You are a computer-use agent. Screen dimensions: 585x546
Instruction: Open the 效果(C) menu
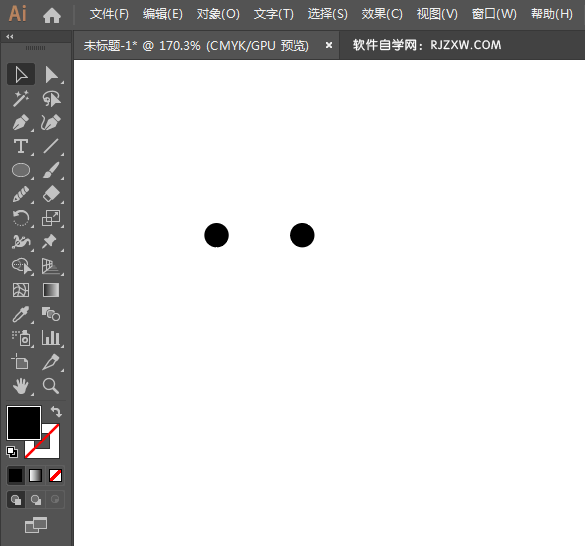(x=382, y=14)
